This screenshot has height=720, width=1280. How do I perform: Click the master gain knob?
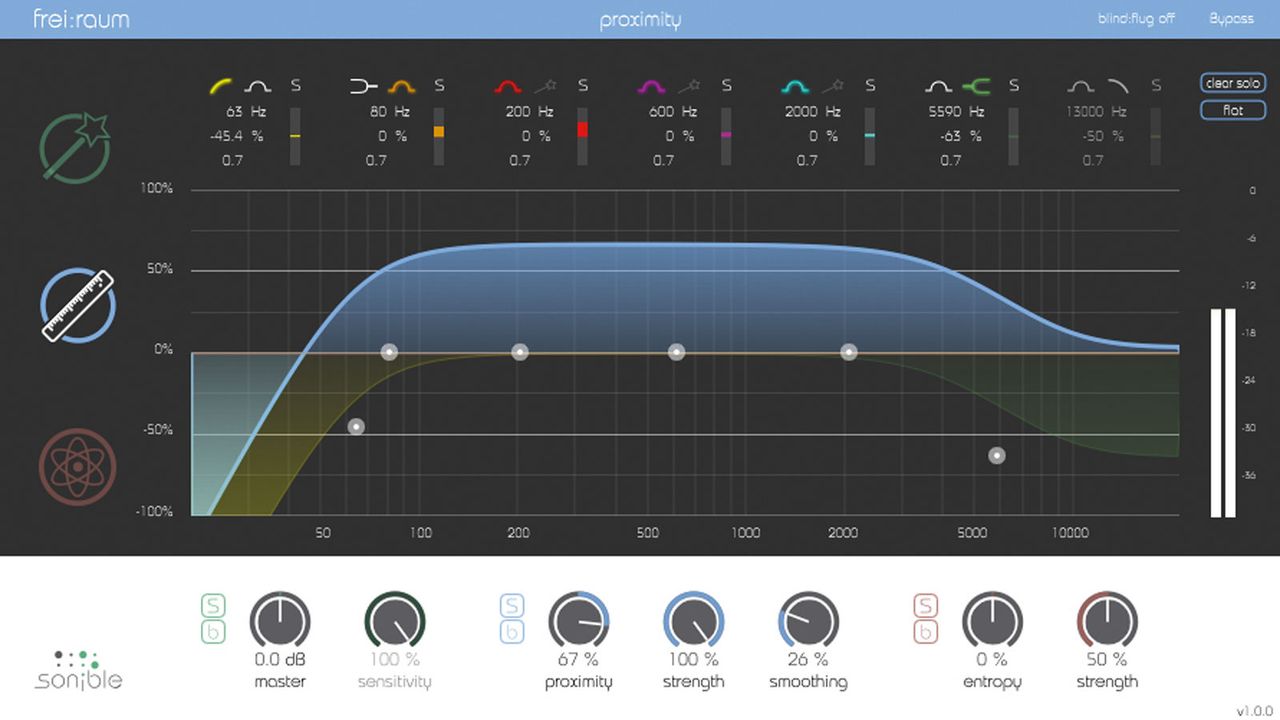tap(280, 621)
